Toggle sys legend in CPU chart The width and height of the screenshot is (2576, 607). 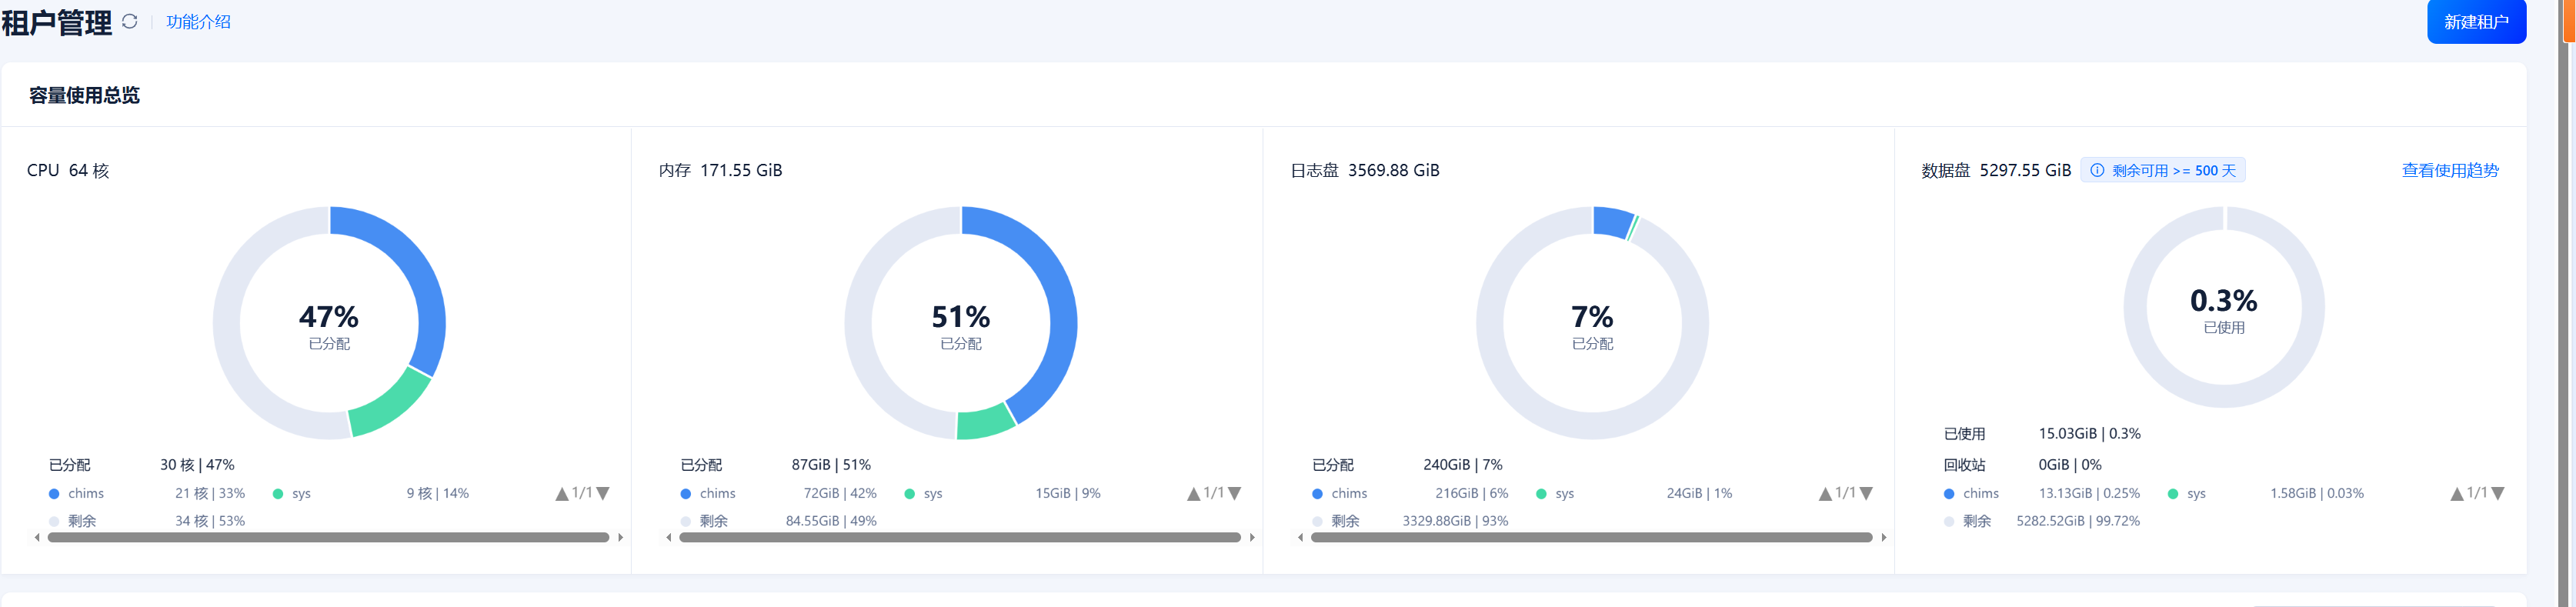pyautogui.click(x=292, y=493)
